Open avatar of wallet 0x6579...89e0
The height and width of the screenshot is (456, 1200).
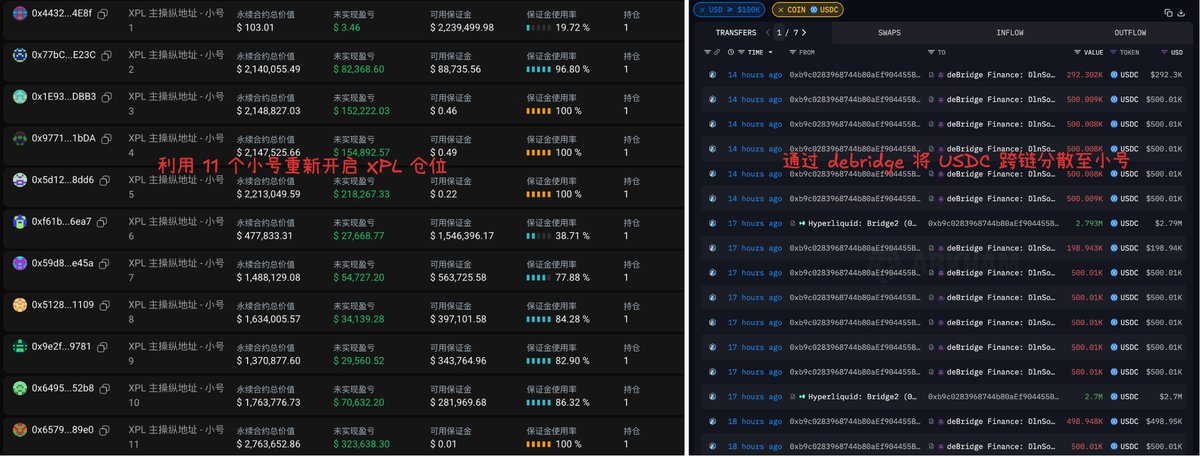point(19,430)
